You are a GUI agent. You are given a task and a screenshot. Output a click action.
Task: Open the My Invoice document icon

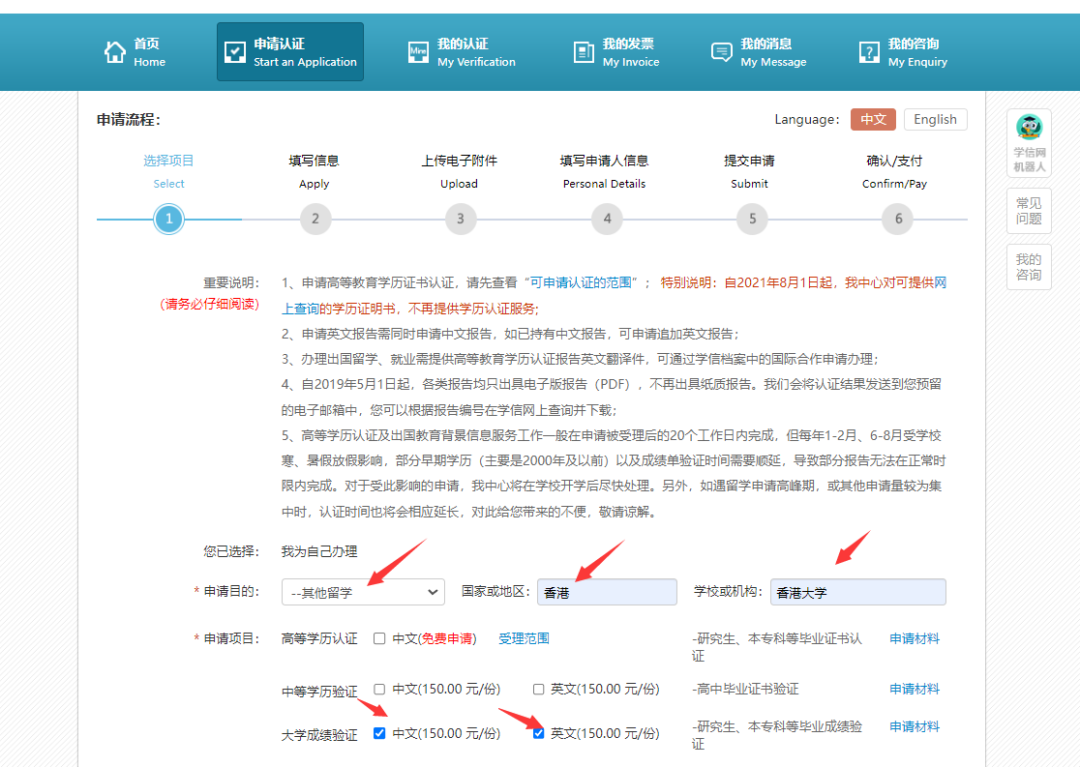(584, 52)
